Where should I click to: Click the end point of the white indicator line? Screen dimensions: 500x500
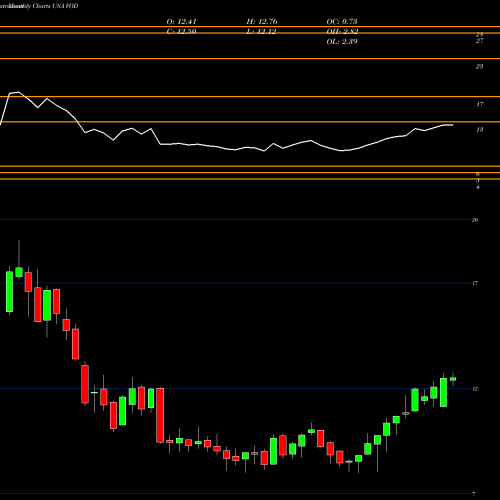coord(452,125)
